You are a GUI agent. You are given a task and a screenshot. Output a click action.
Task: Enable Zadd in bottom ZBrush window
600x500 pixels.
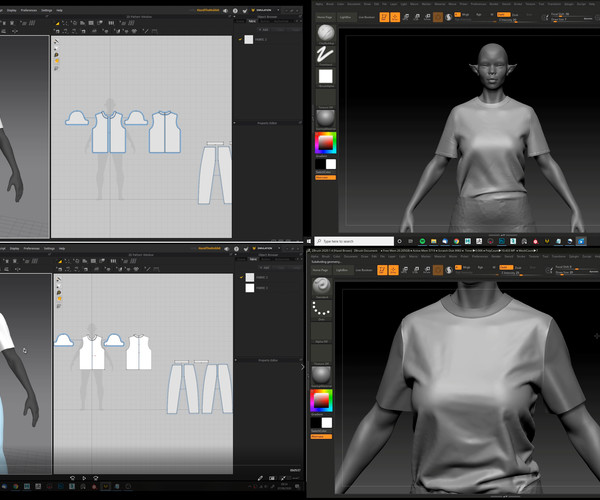pyautogui.click(x=506, y=267)
